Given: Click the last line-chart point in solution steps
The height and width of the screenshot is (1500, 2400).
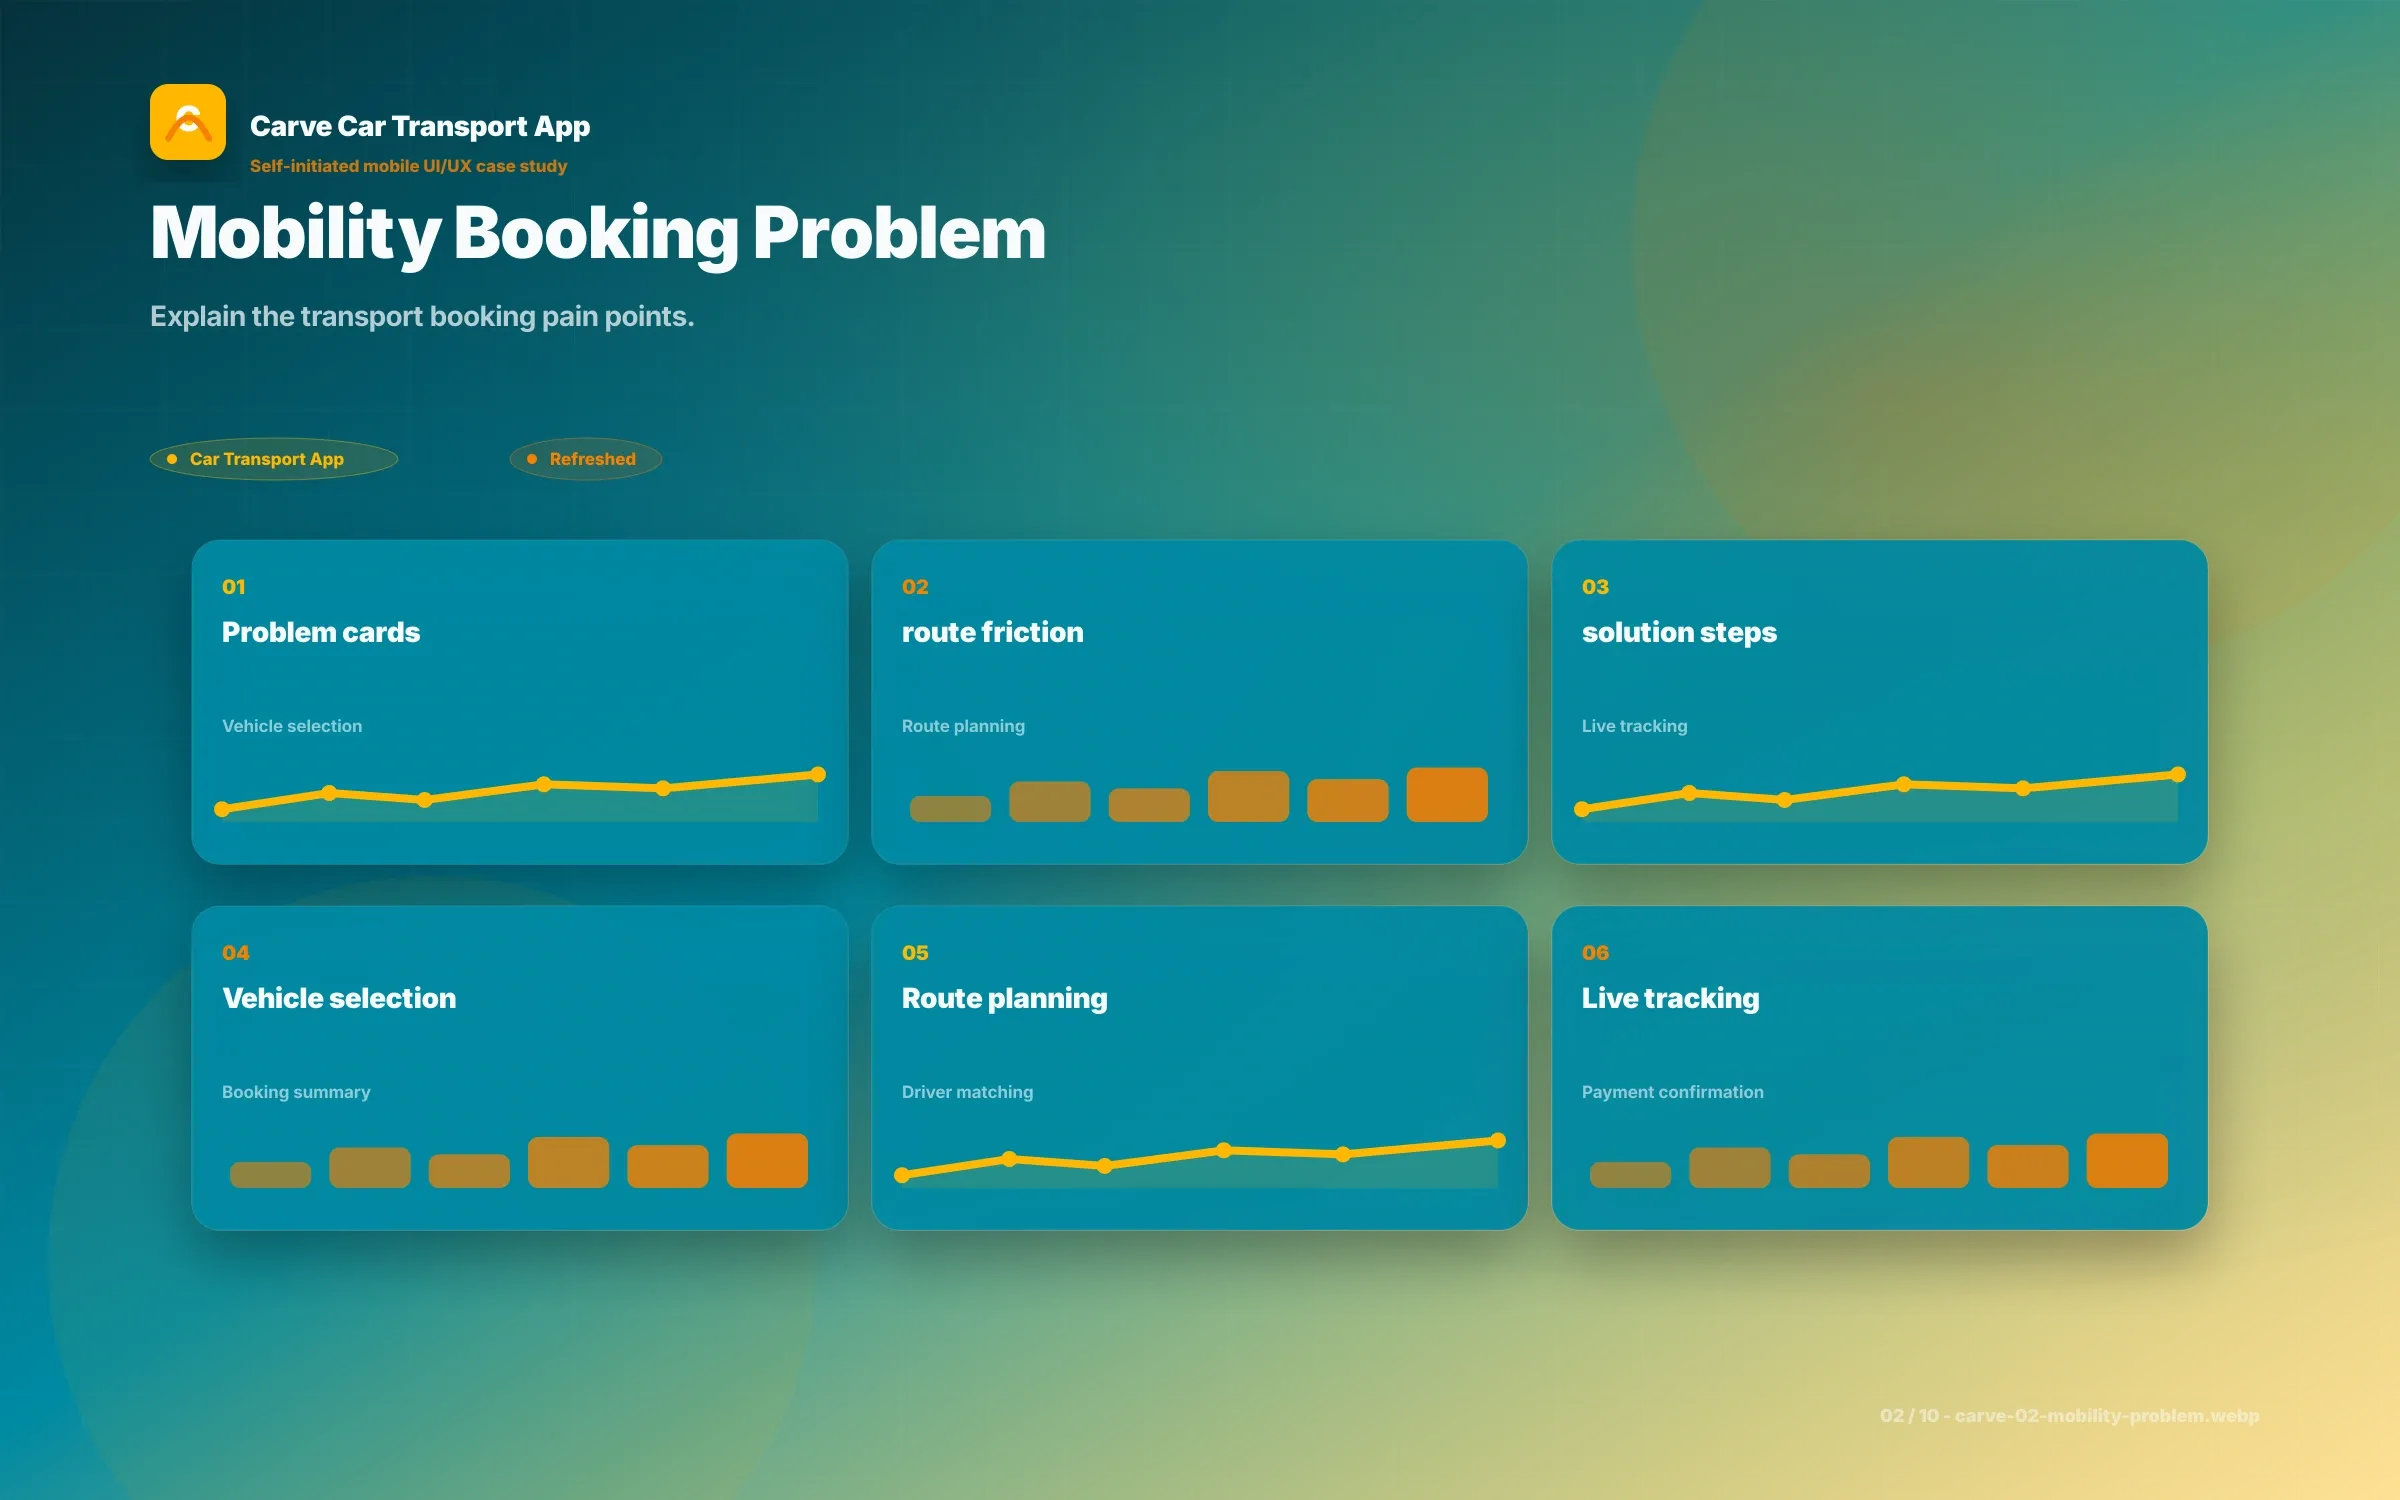Looking at the screenshot, I should (x=2178, y=774).
